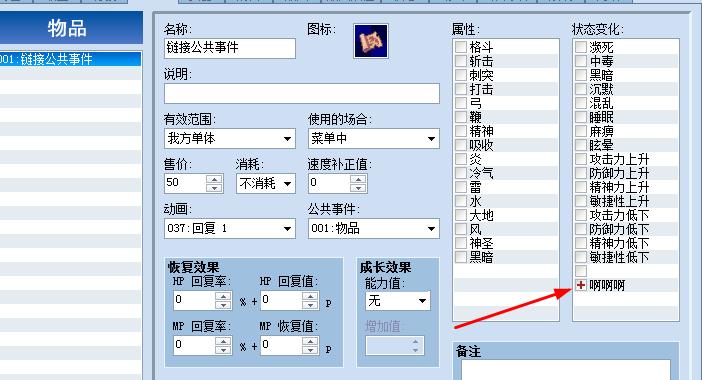Viewport: 702px width, 380px height.
Task: Toggle 精神力低下 state change
Action: [581, 243]
